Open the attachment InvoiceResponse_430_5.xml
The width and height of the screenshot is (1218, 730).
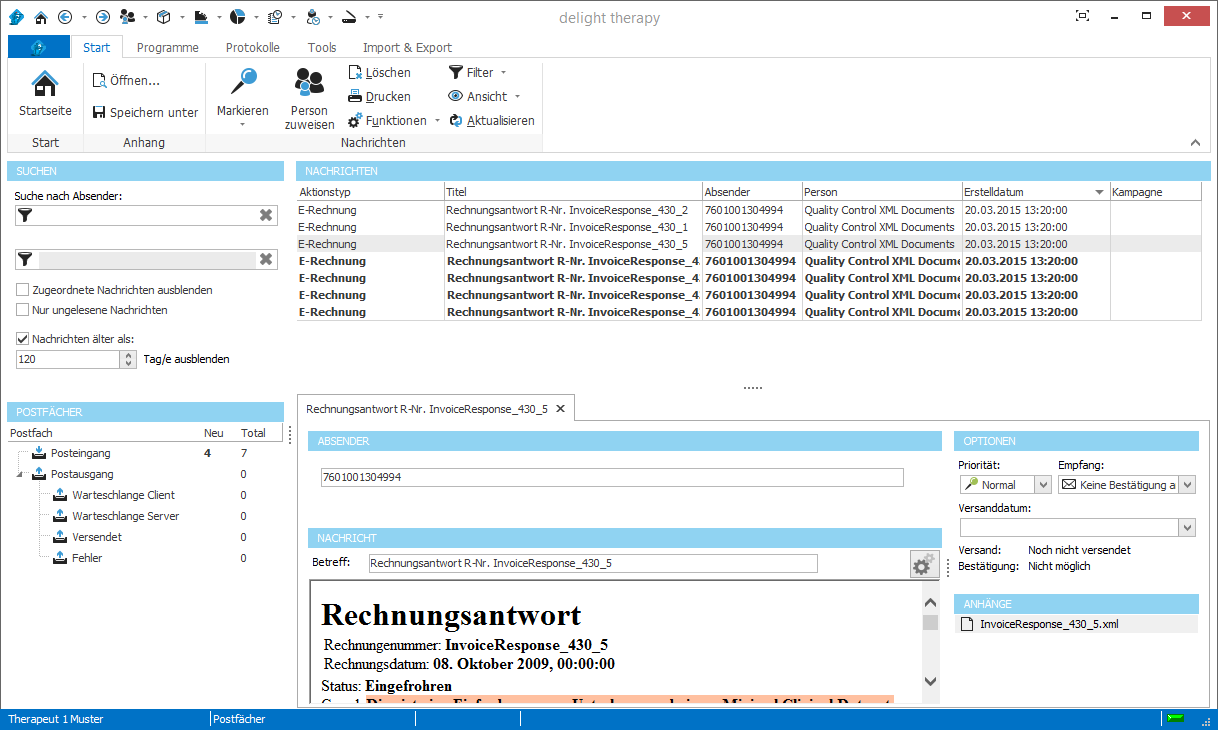(x=1052, y=623)
